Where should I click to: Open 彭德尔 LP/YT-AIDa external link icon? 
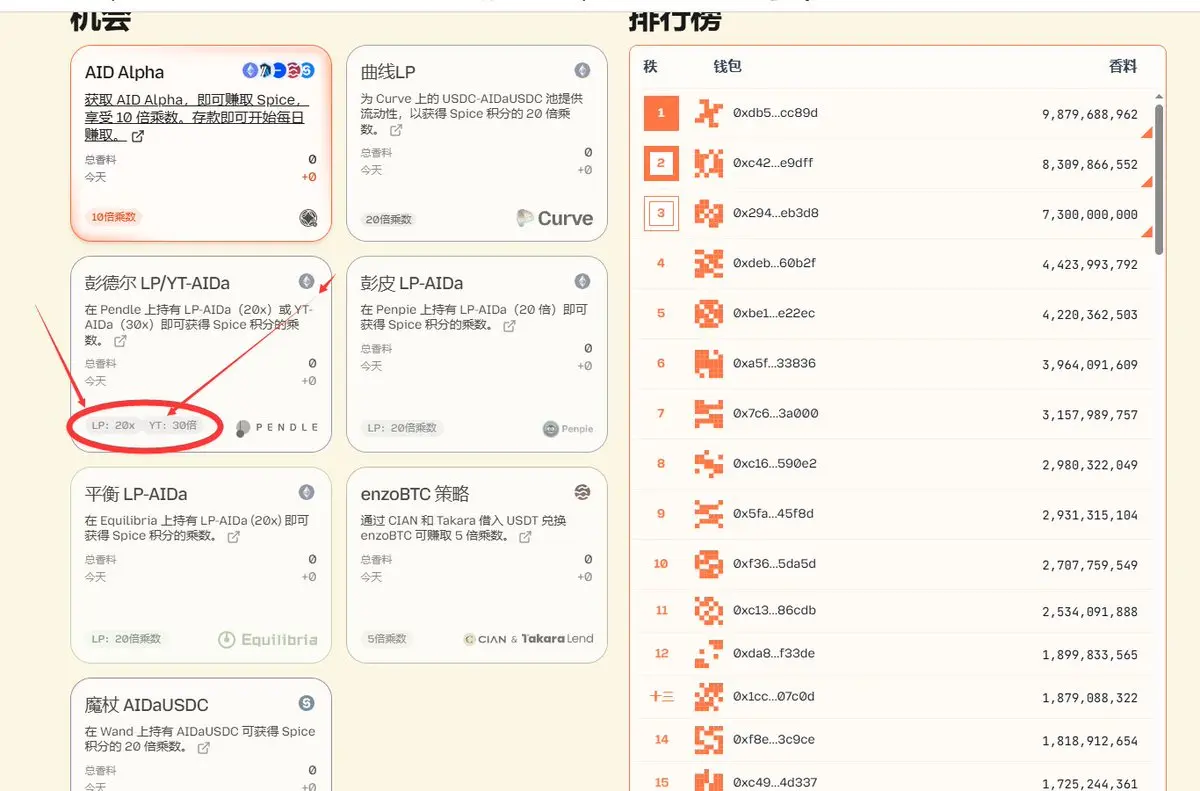click(x=120, y=341)
